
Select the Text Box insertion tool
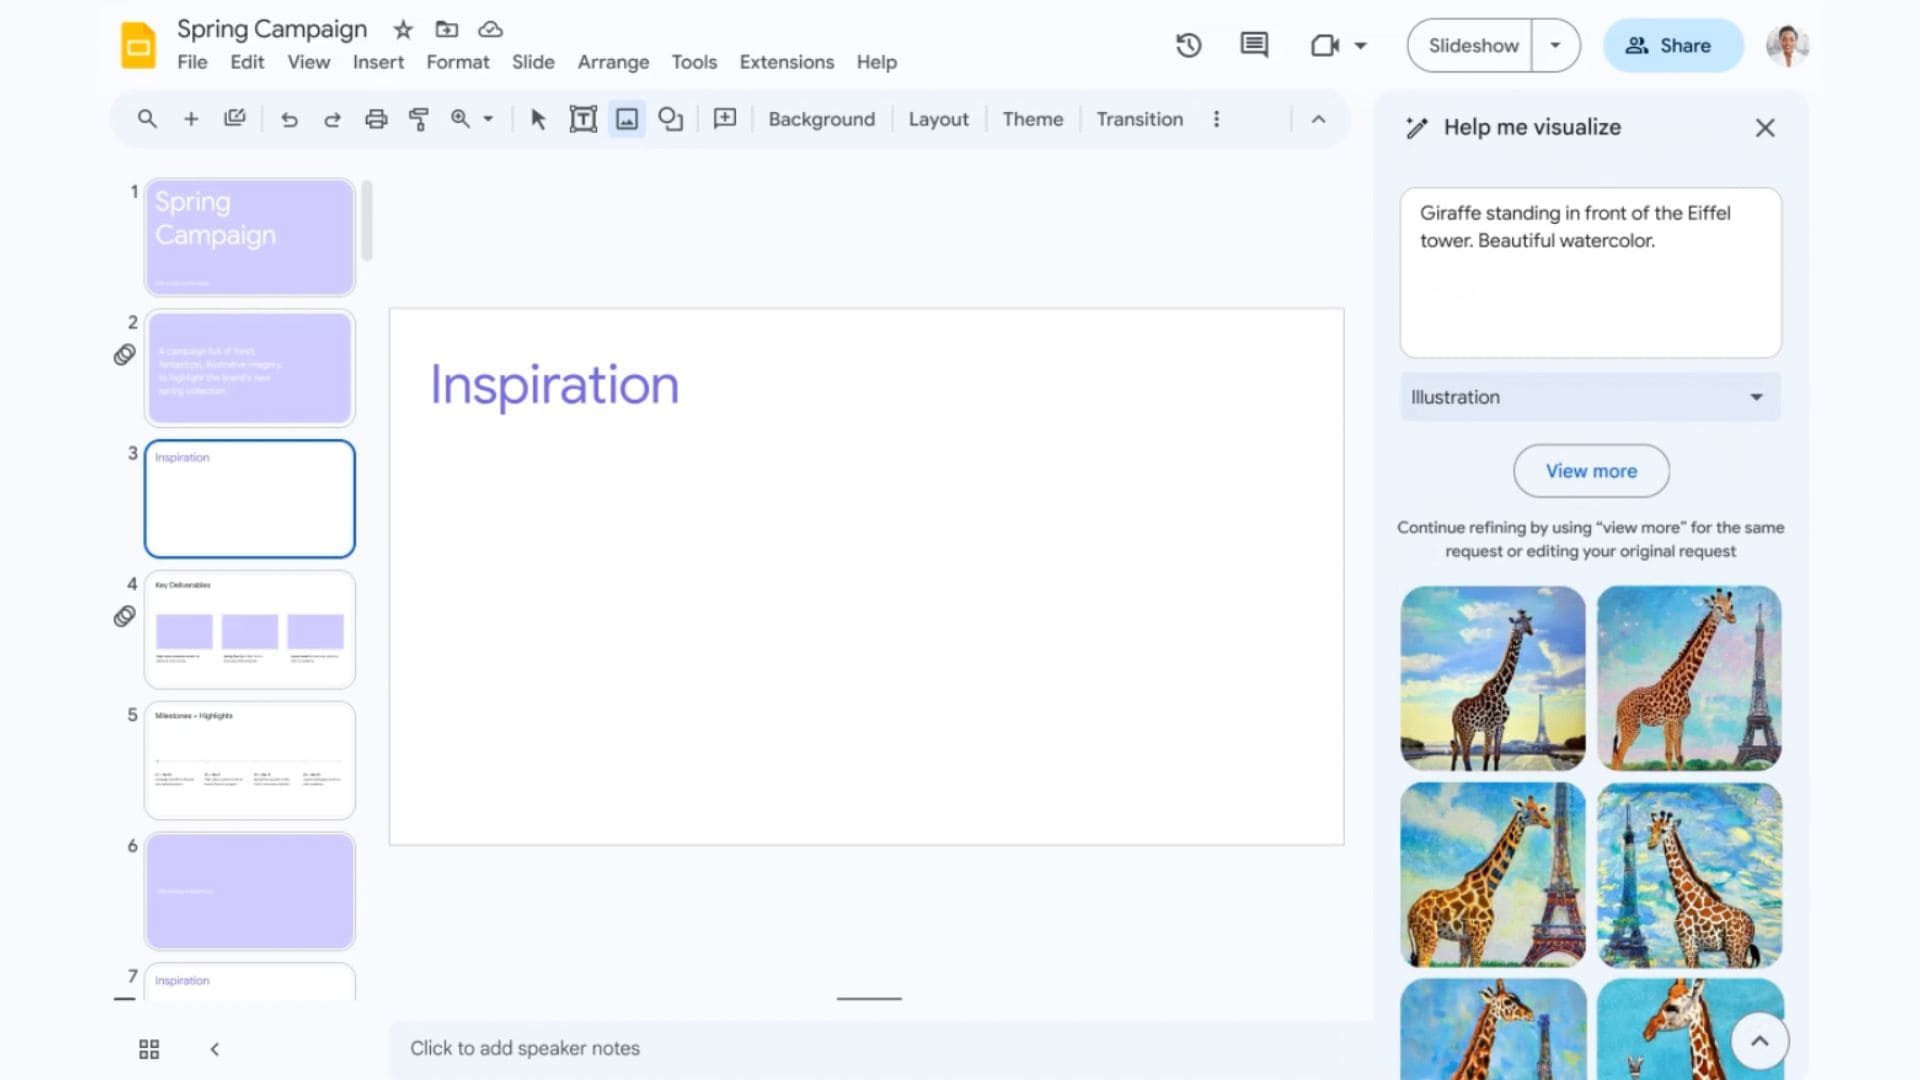pyautogui.click(x=582, y=119)
